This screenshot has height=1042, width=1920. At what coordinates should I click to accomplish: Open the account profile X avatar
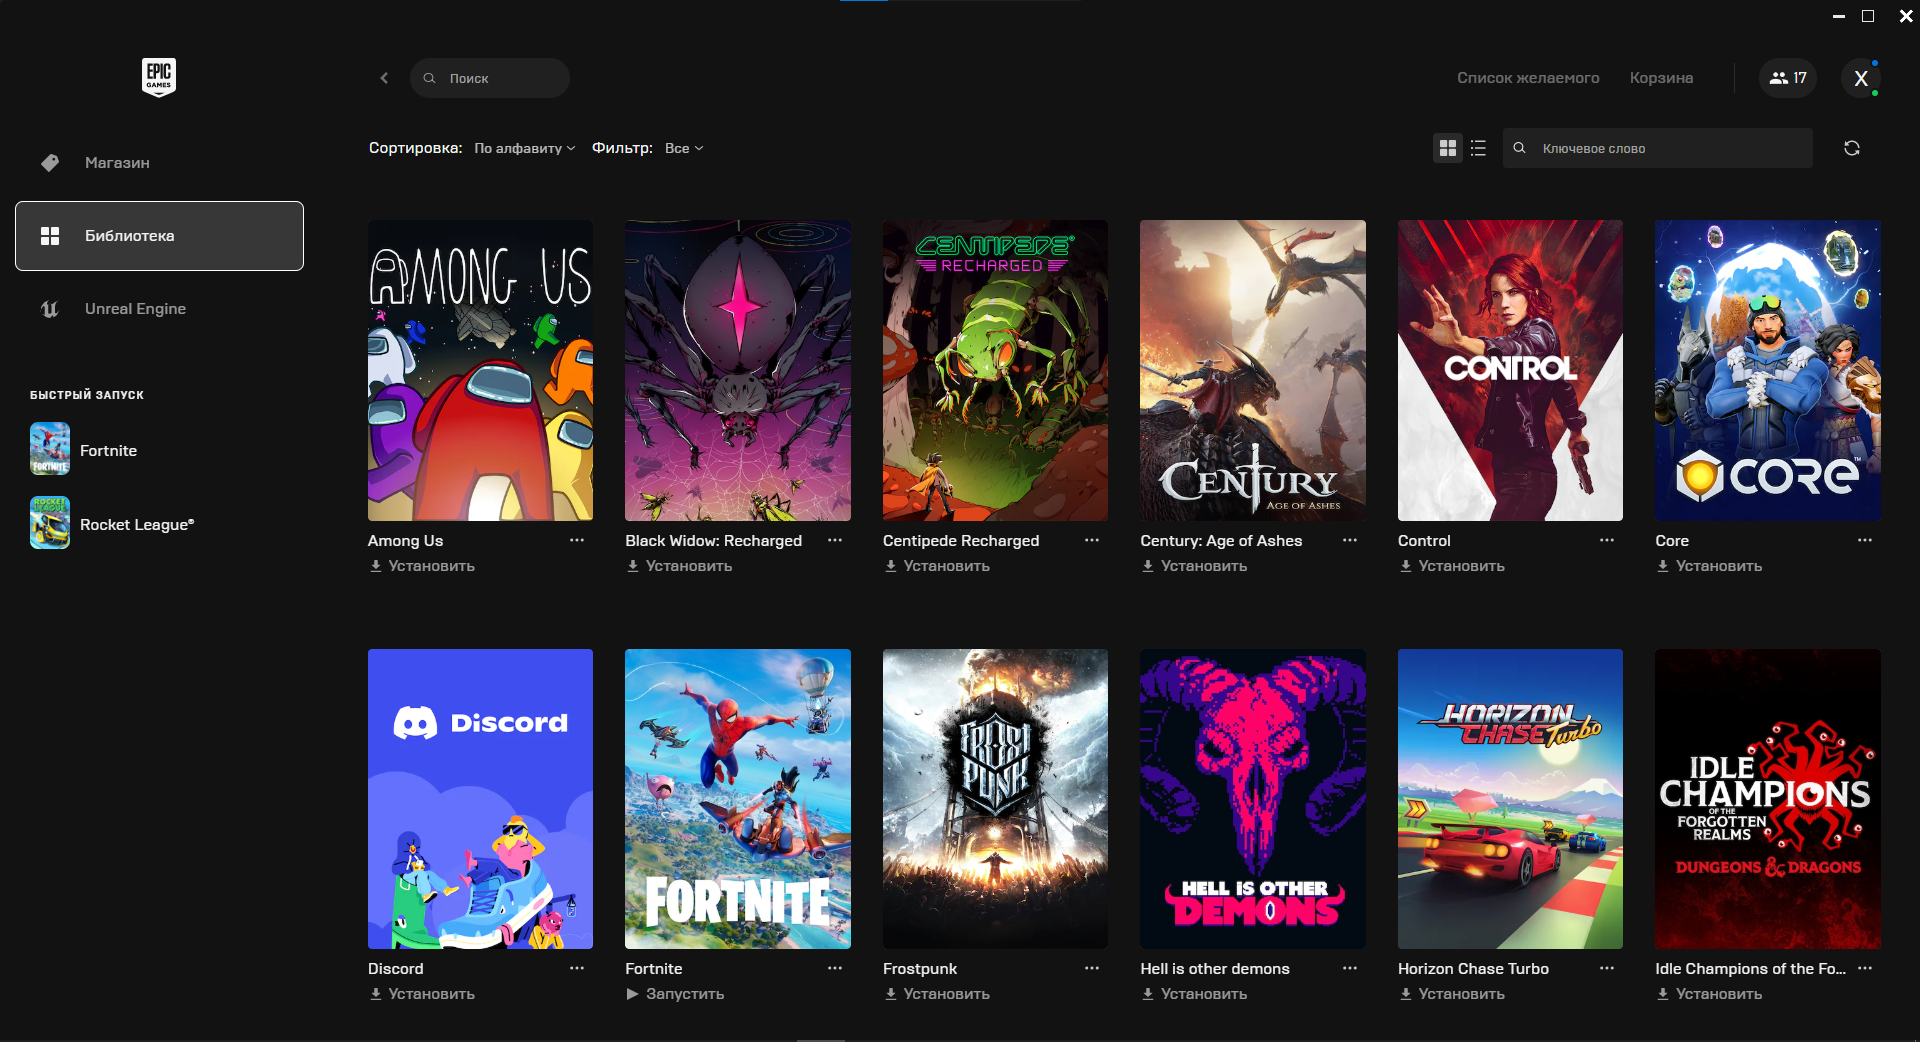coord(1861,78)
